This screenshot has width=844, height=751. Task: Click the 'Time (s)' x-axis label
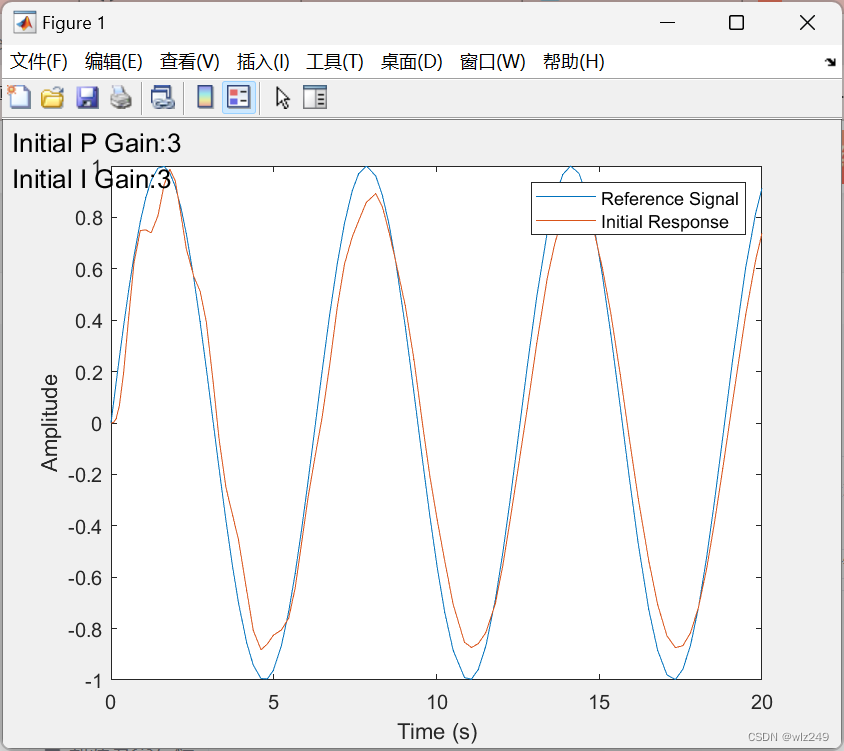(x=437, y=732)
